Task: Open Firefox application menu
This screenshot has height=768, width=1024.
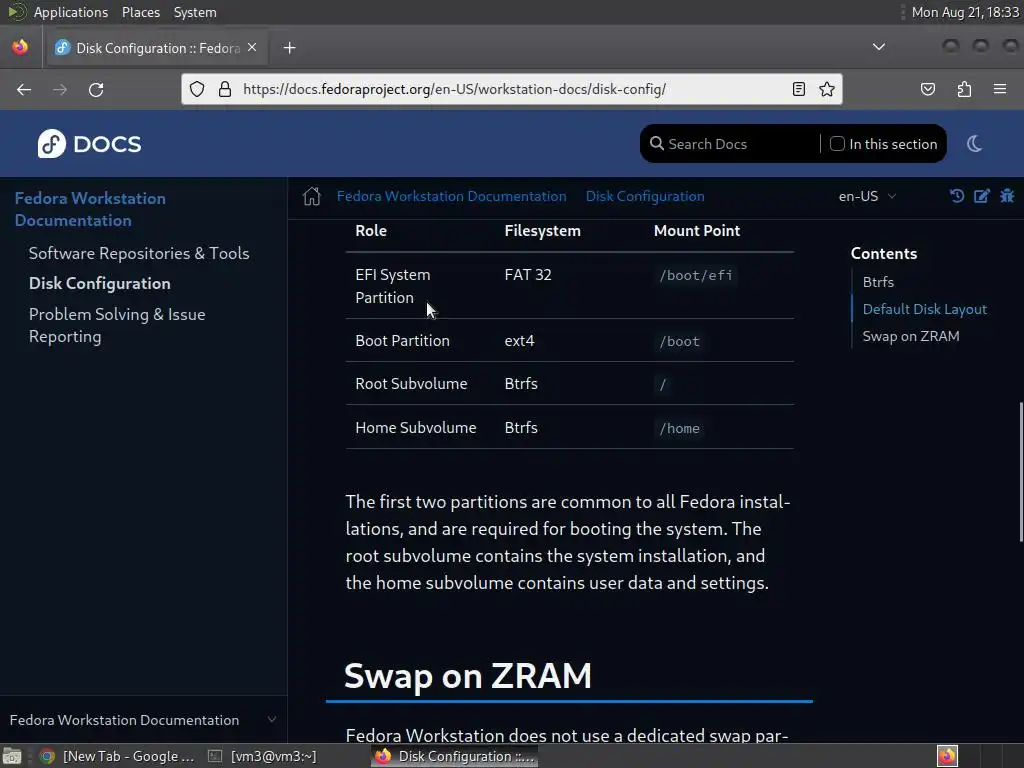Action: pos(1000,89)
